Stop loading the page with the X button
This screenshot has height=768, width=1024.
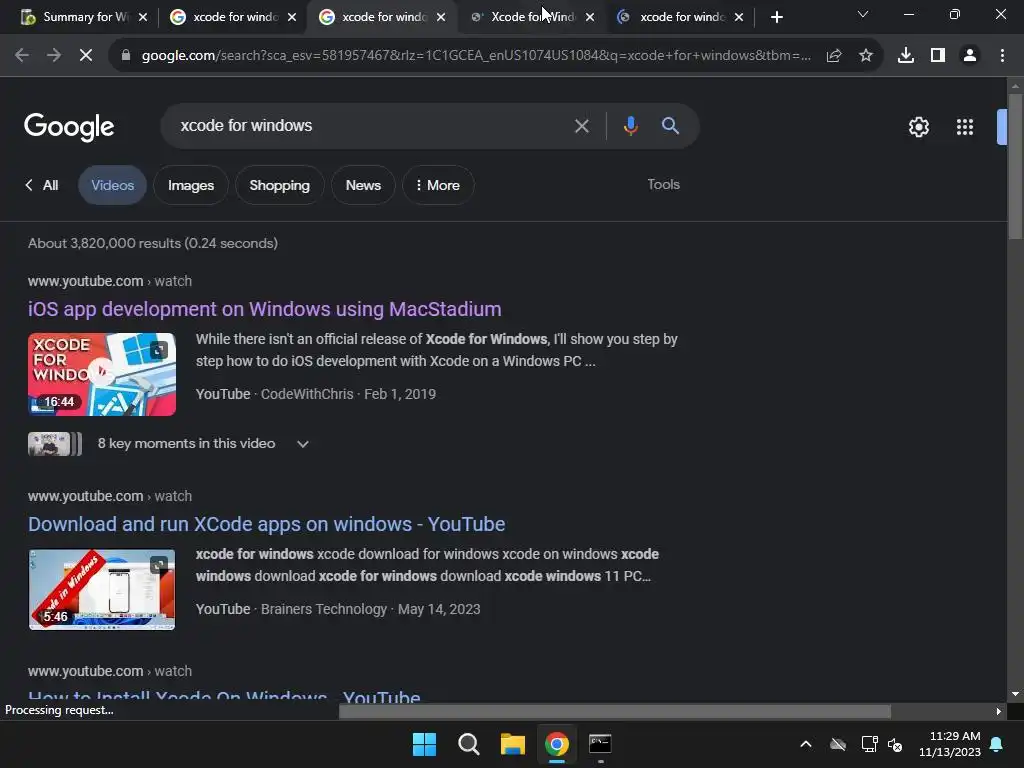[x=86, y=56]
